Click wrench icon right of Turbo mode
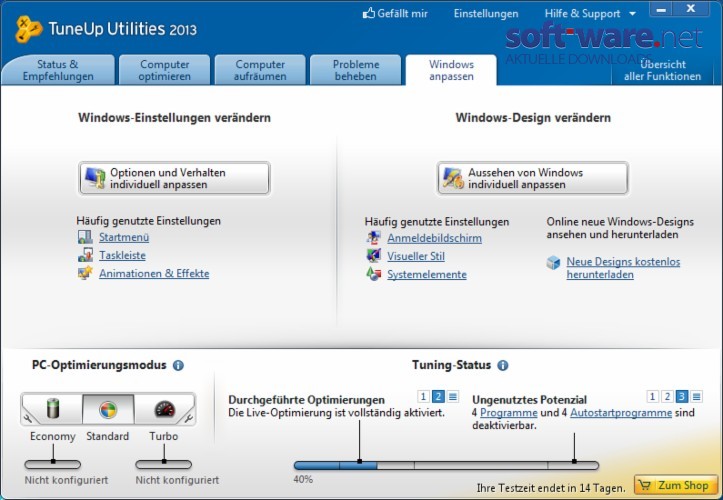Screen dimensions: 723x500 click(x=188, y=418)
